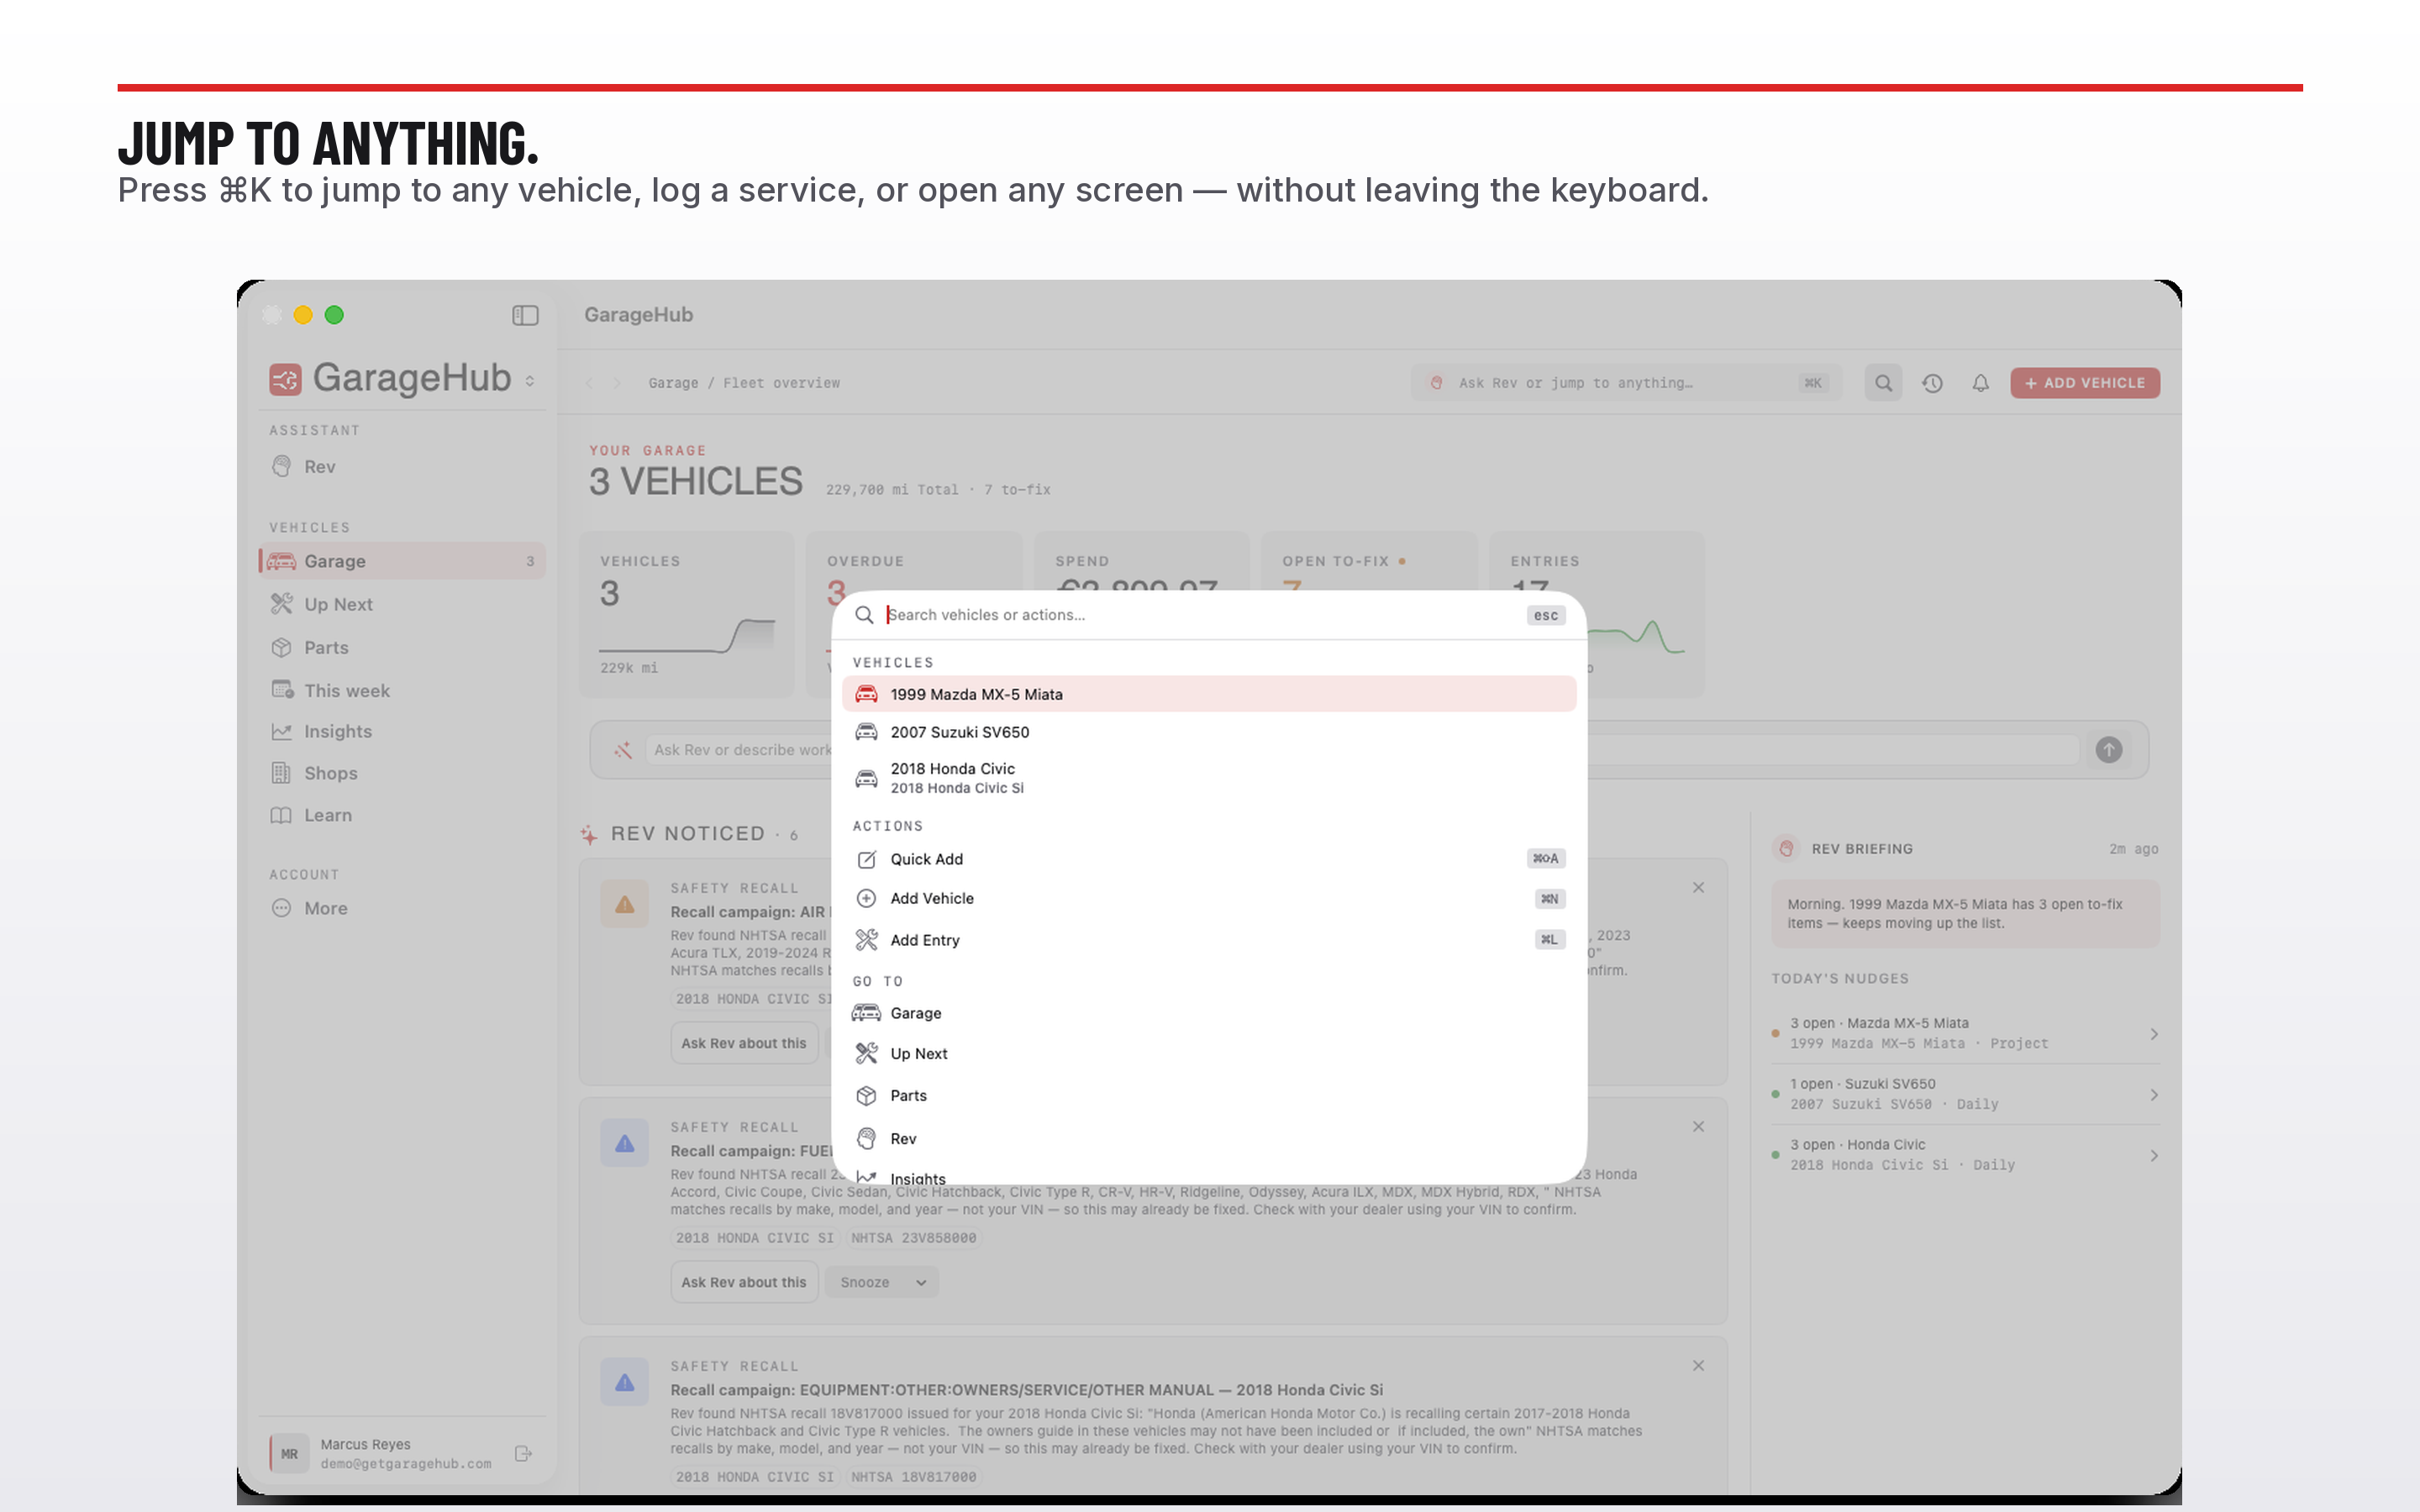Click the sign-out icon beside Marcus Reyes
The height and width of the screenshot is (1512, 2420).
pos(523,1454)
